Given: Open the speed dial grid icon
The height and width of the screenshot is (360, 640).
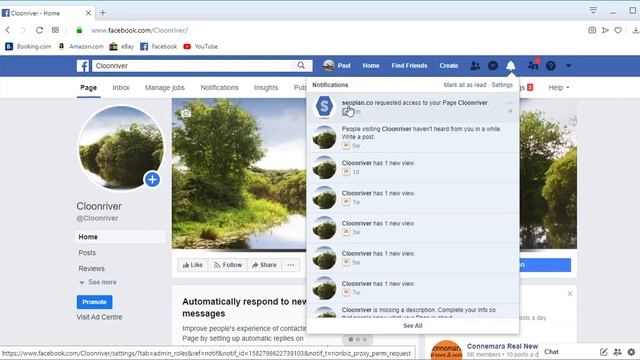Looking at the screenshot, I should tap(56, 30).
